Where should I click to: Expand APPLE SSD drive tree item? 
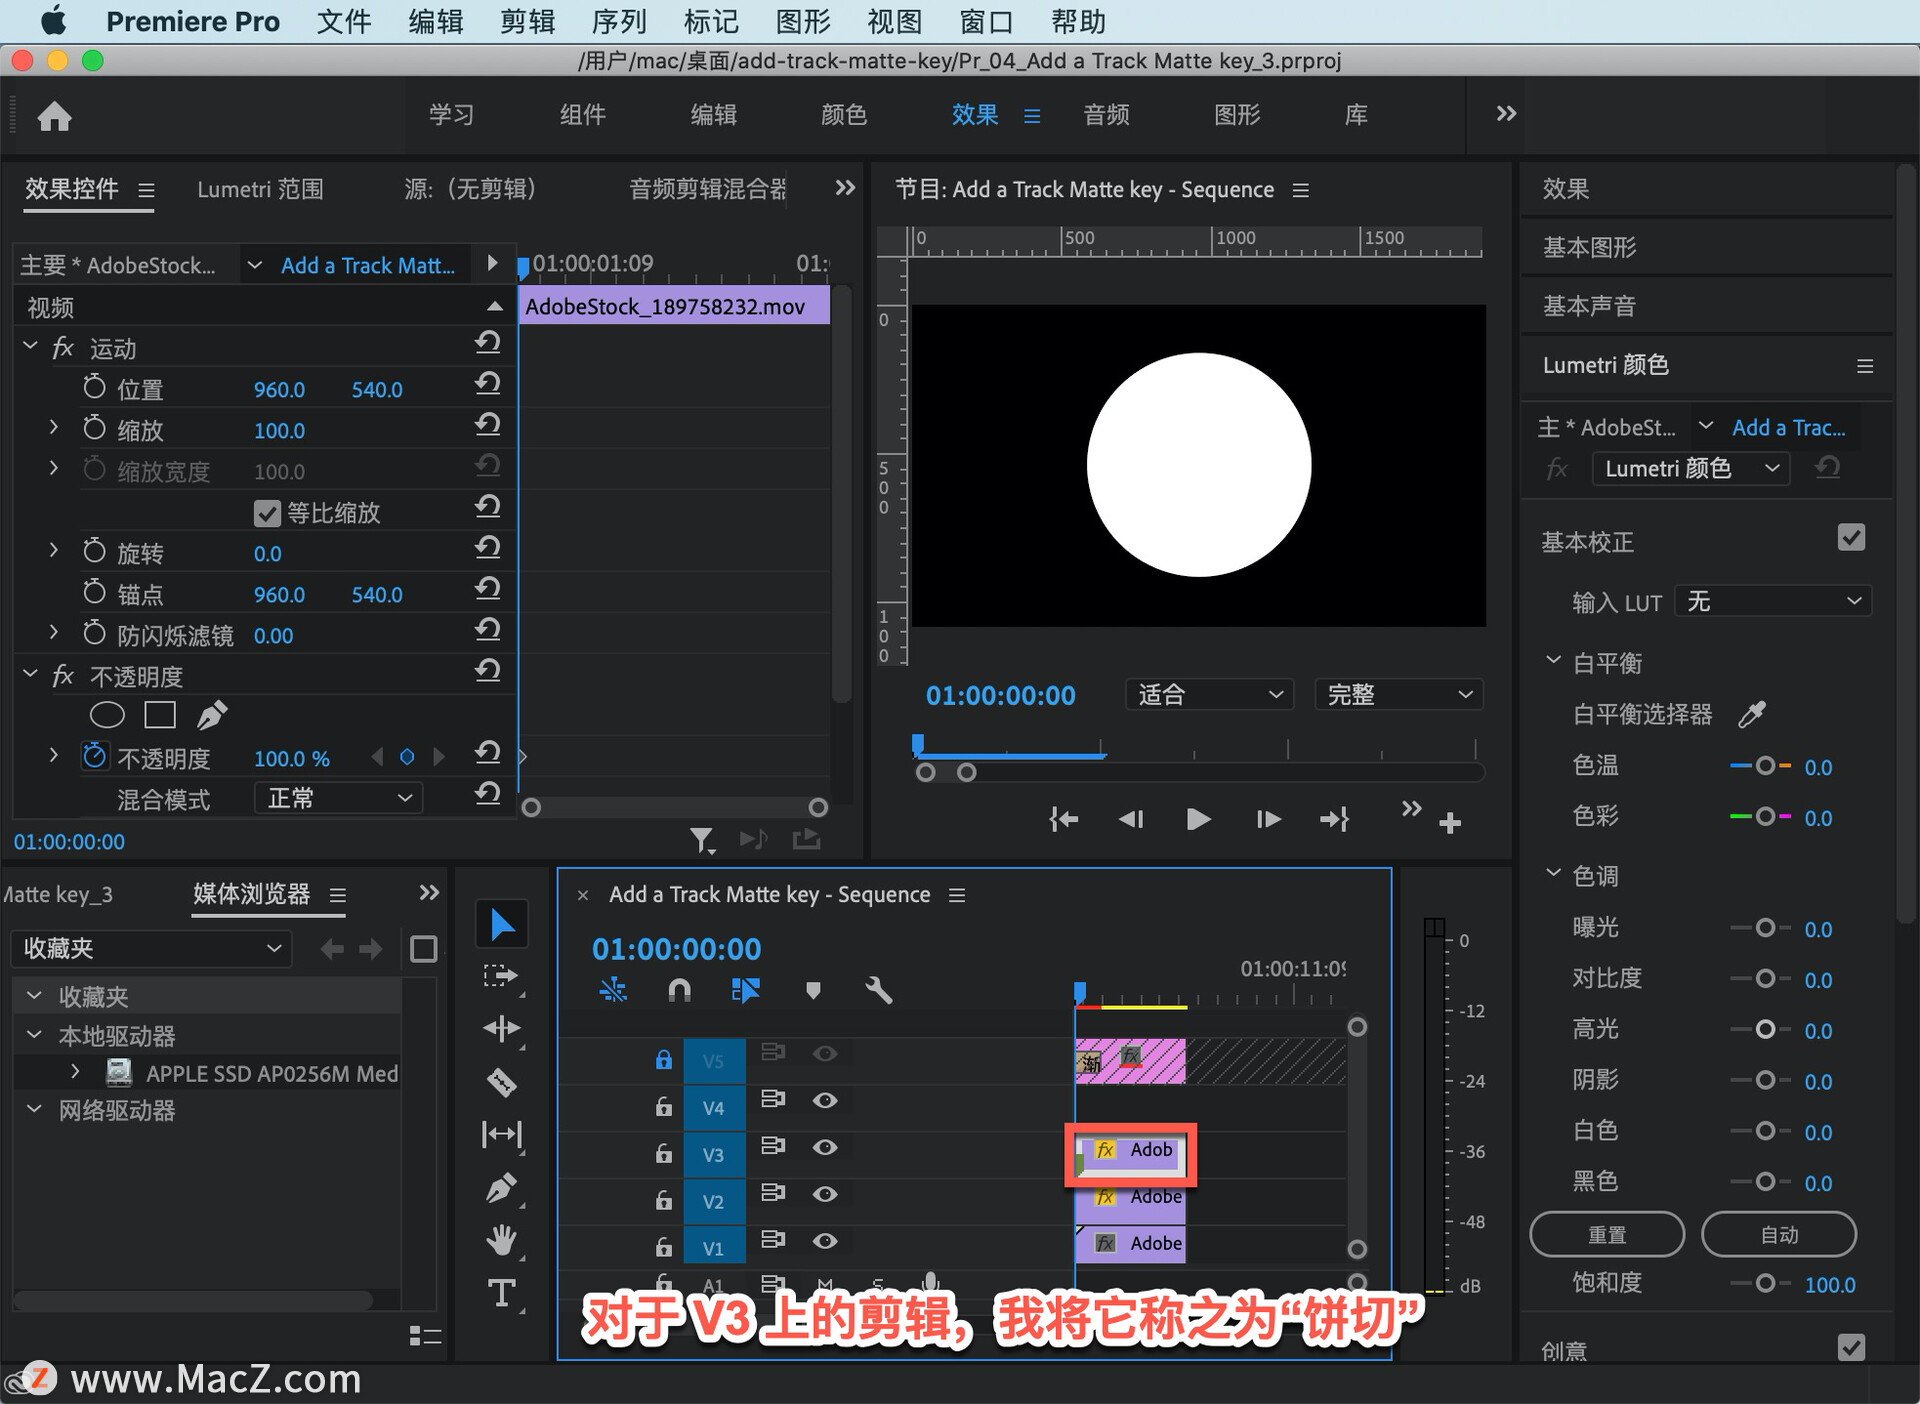(x=75, y=1071)
